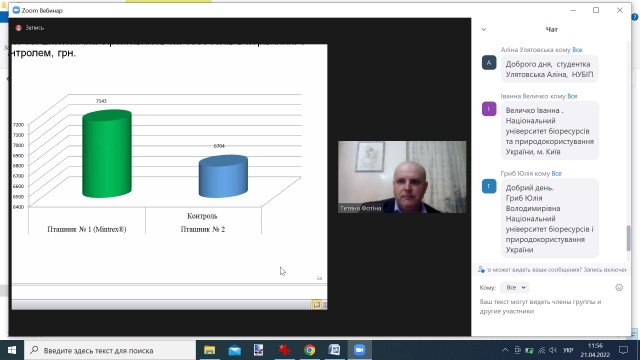This screenshot has height=360, width=640.
Task: Click the chat scrollbar thumb
Action: pos(629,238)
